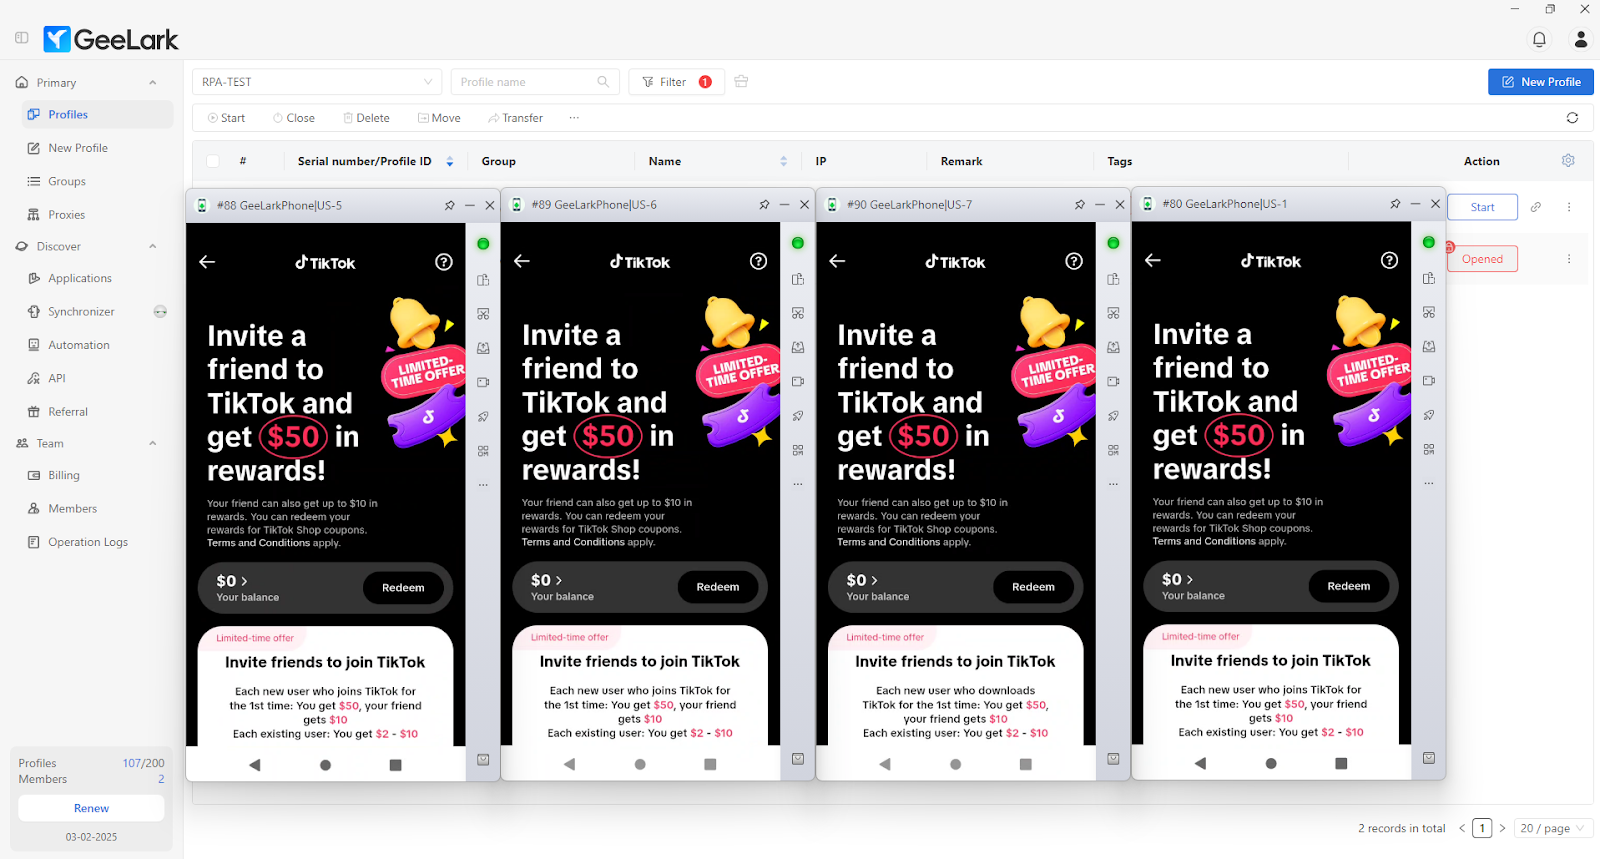The width and height of the screenshot is (1600, 859).
Task: Tap Android back triangle in US-5 phone
Action: coord(254,765)
